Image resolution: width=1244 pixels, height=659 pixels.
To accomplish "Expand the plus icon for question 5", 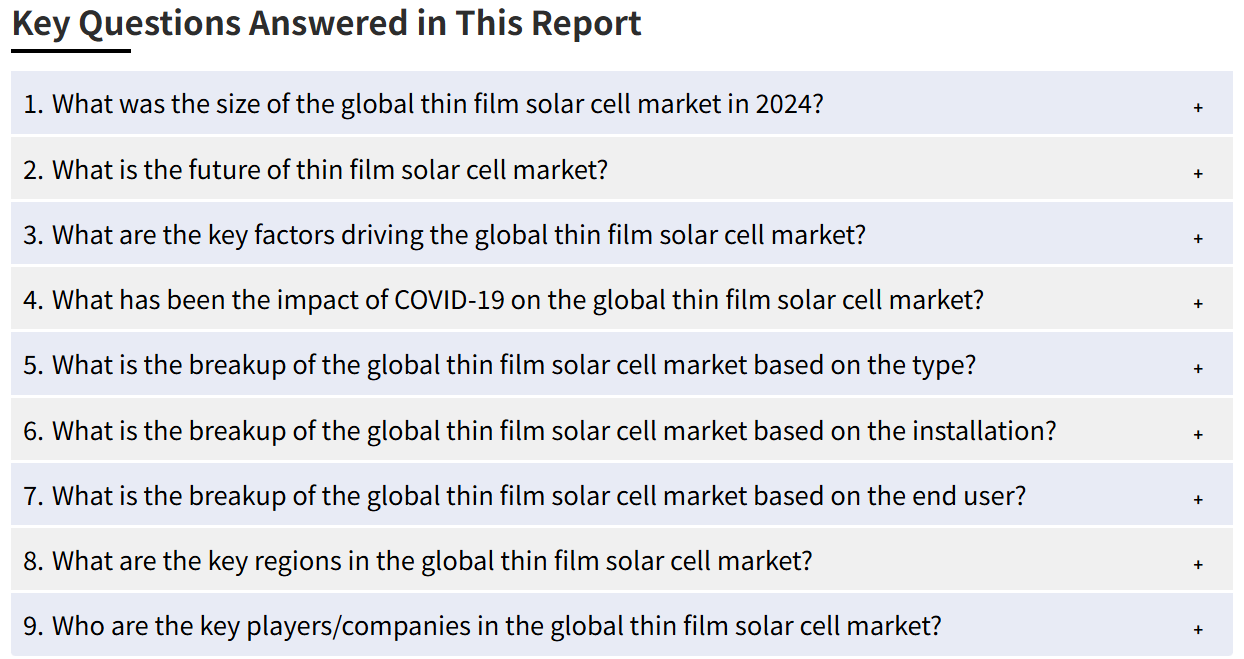I will click(1197, 368).
